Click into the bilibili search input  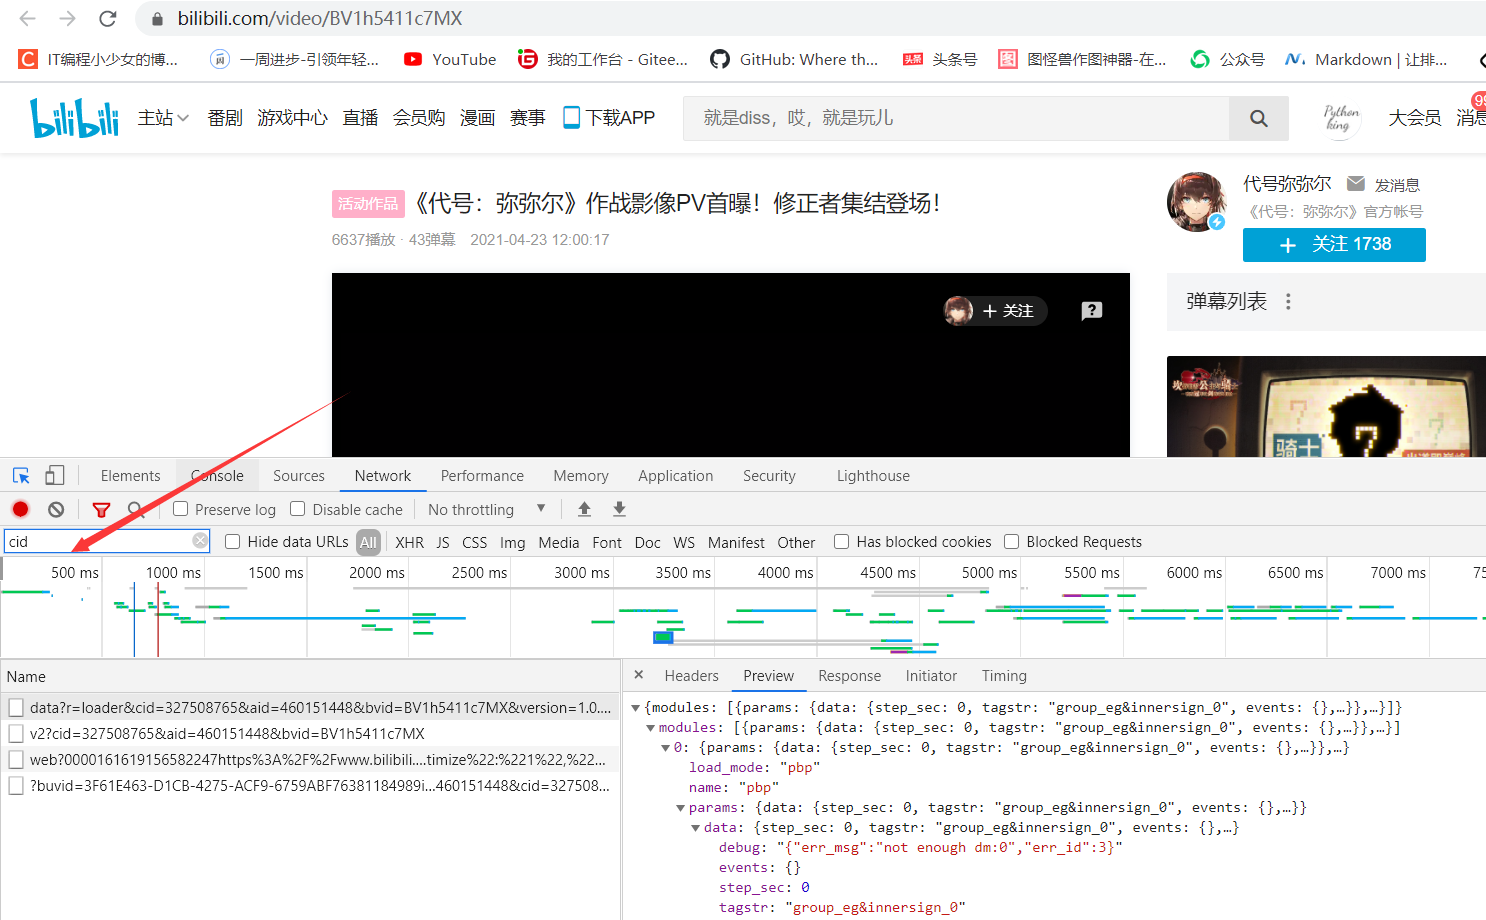(956, 118)
